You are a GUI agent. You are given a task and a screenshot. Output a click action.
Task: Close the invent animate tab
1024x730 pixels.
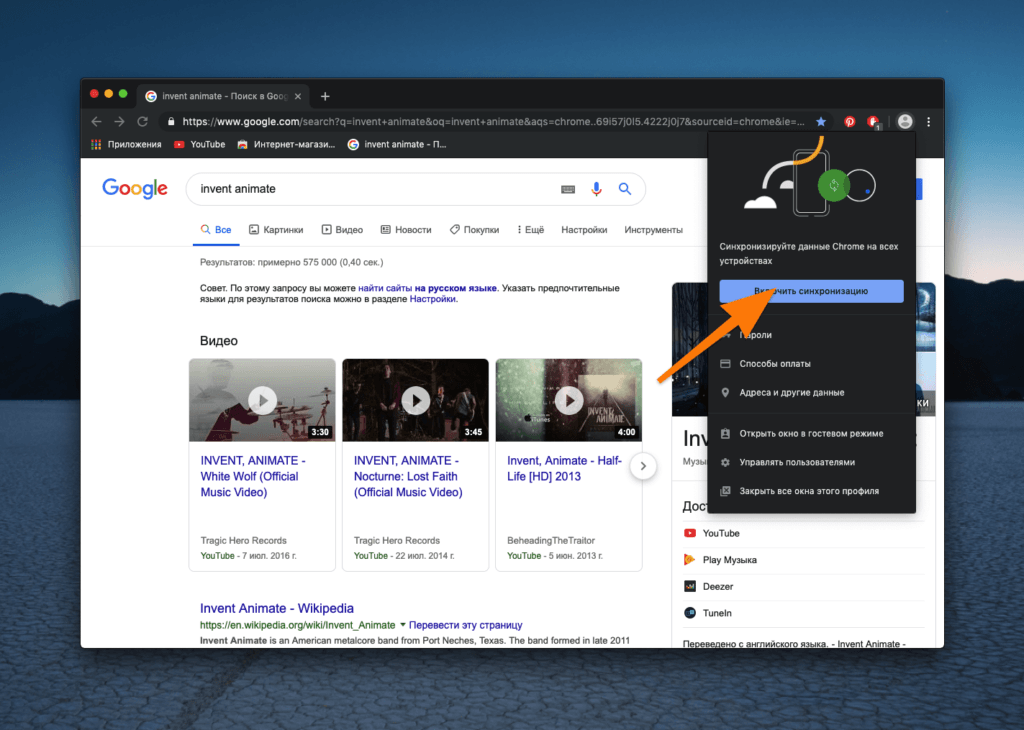coord(298,96)
